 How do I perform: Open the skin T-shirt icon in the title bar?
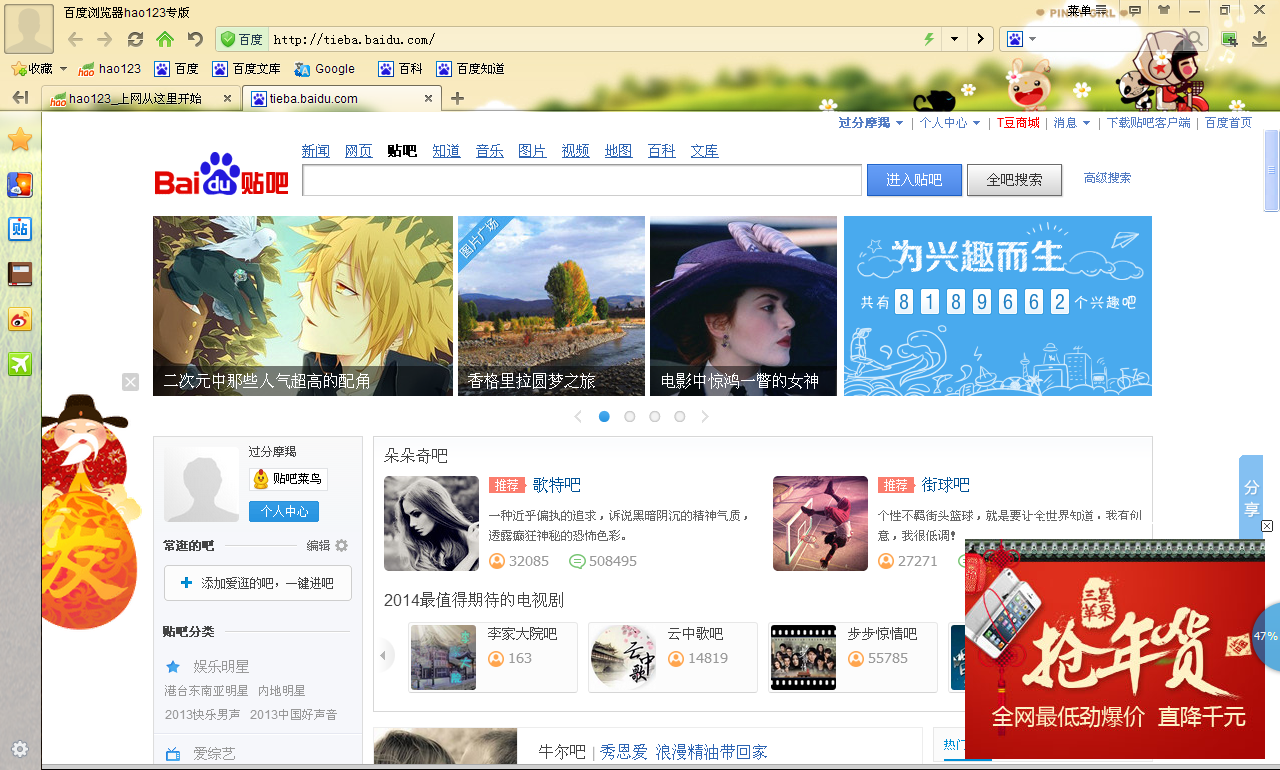tap(1163, 10)
